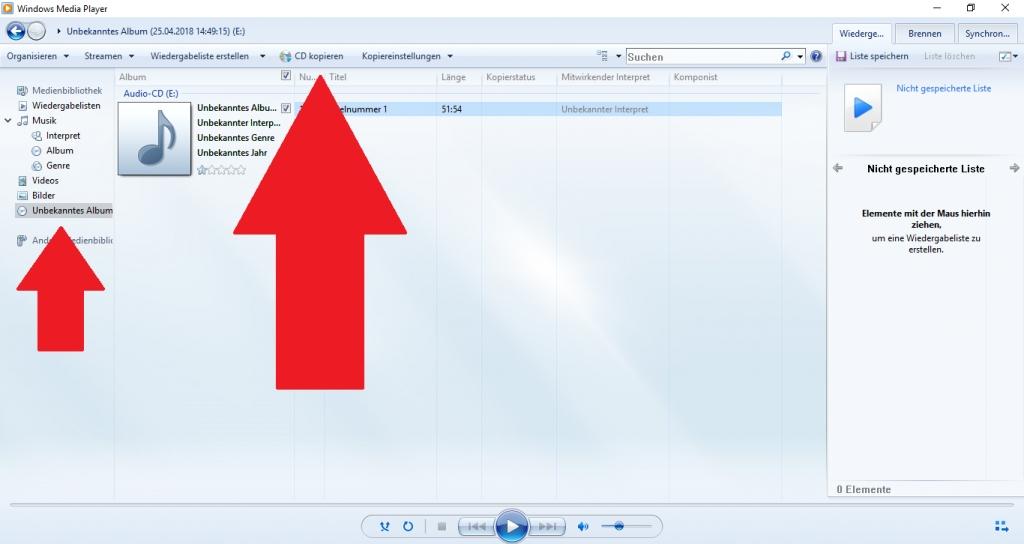
Task: Click the volume slider track
Action: (630, 526)
